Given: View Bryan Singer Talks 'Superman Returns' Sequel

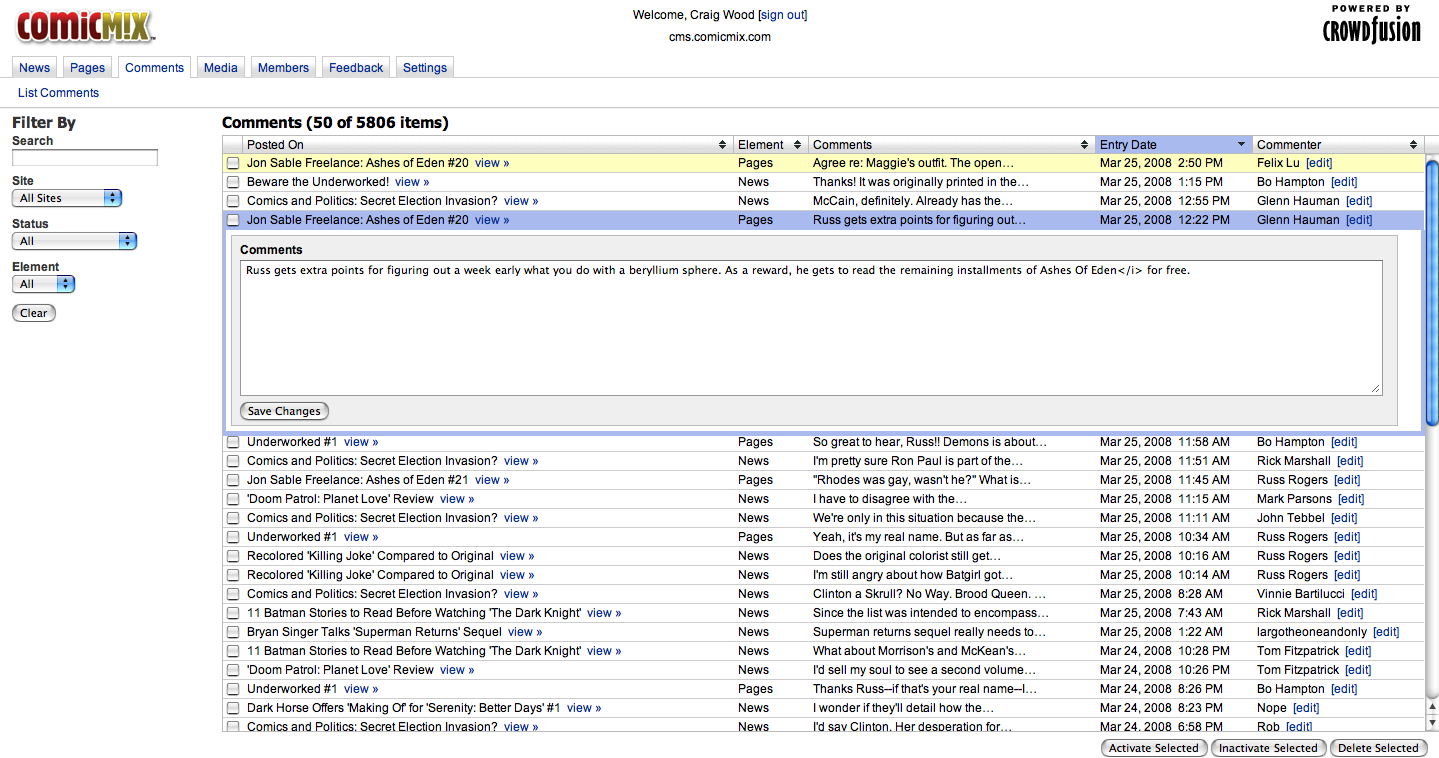Looking at the screenshot, I should (x=525, y=632).
